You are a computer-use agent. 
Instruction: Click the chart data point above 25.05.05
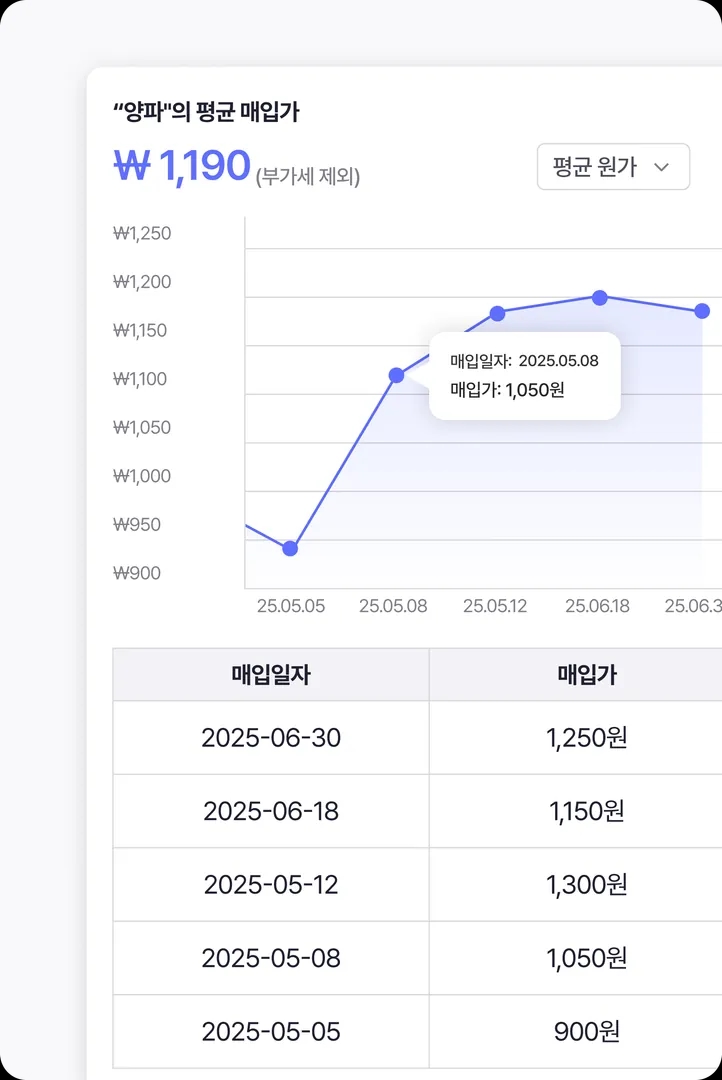(x=290, y=548)
